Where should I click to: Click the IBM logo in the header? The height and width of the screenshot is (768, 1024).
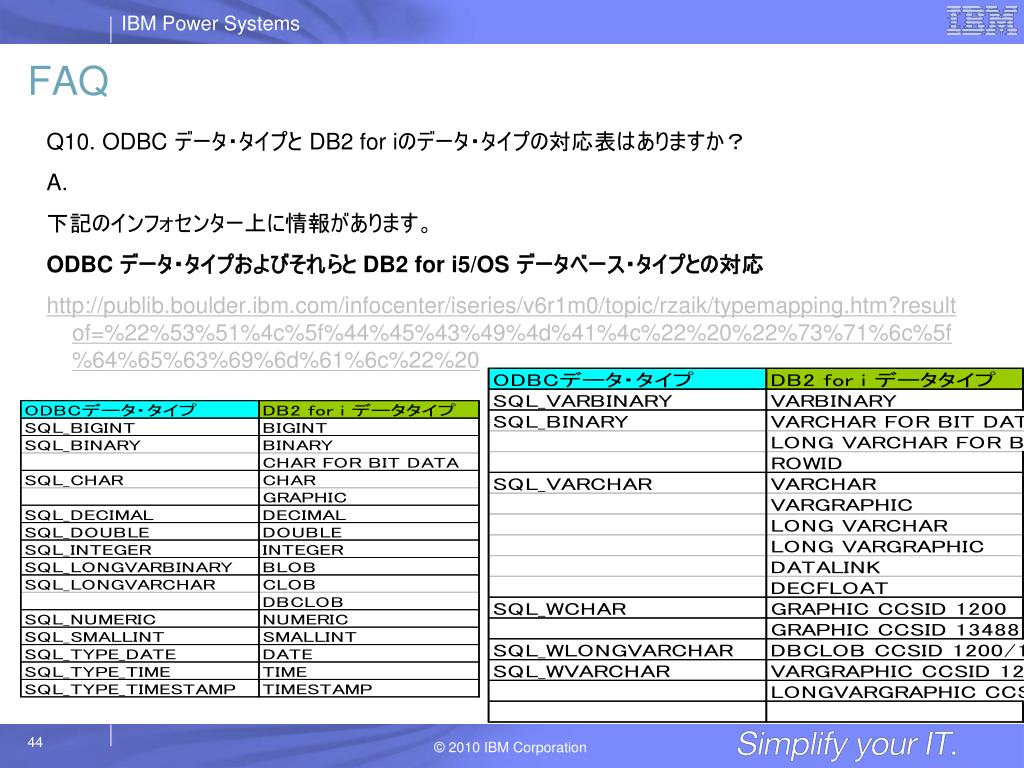click(x=981, y=21)
